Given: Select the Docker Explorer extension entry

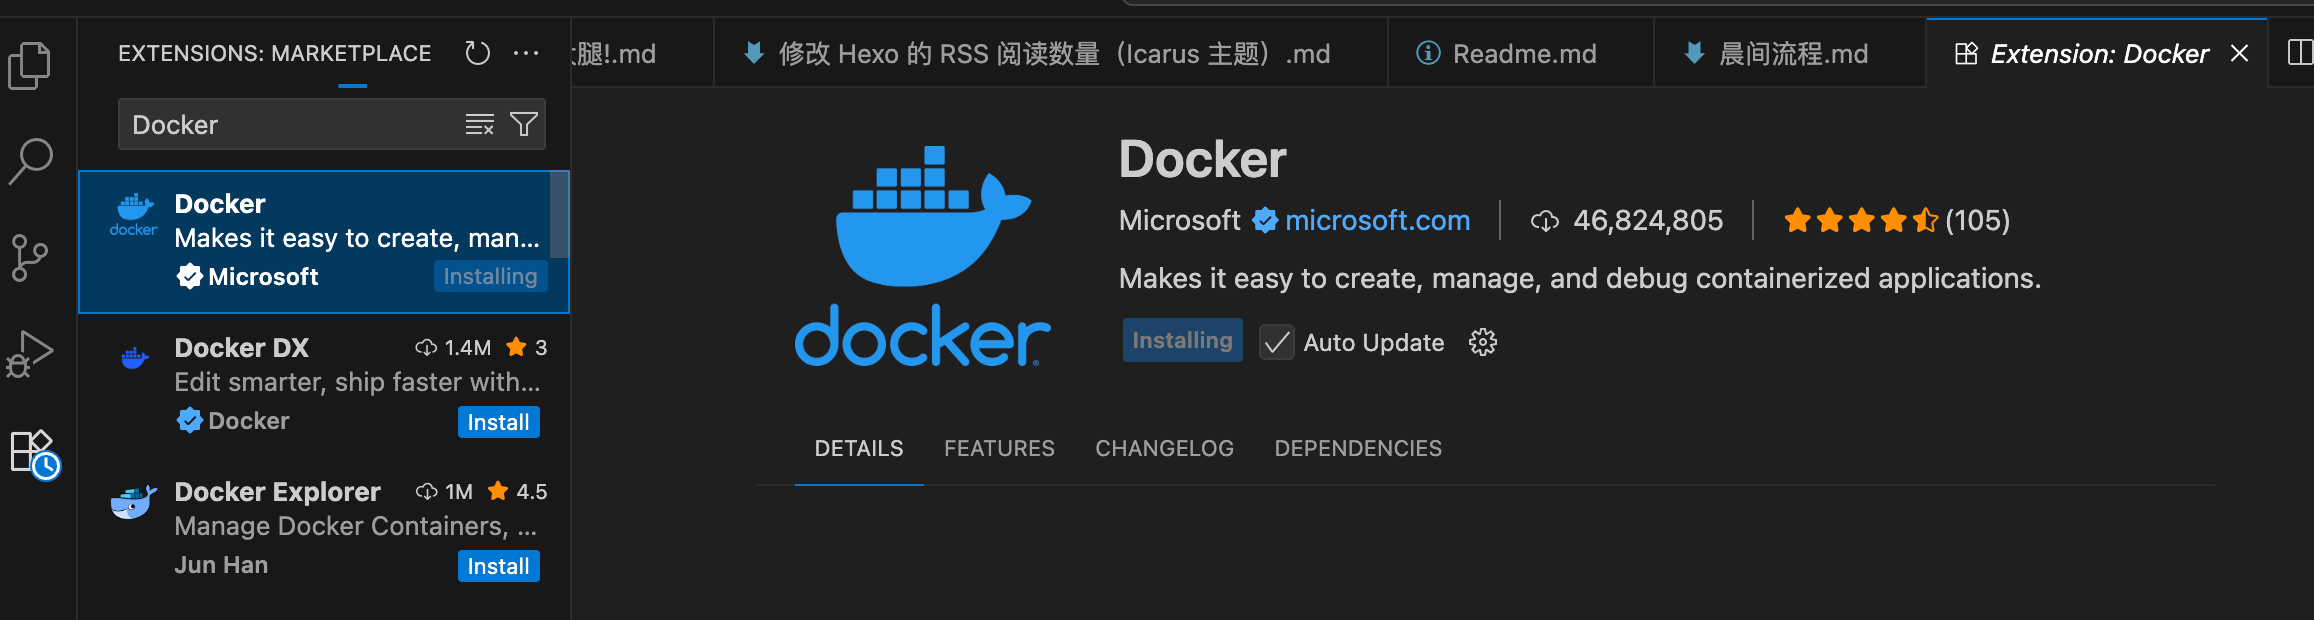Looking at the screenshot, I should (324, 529).
